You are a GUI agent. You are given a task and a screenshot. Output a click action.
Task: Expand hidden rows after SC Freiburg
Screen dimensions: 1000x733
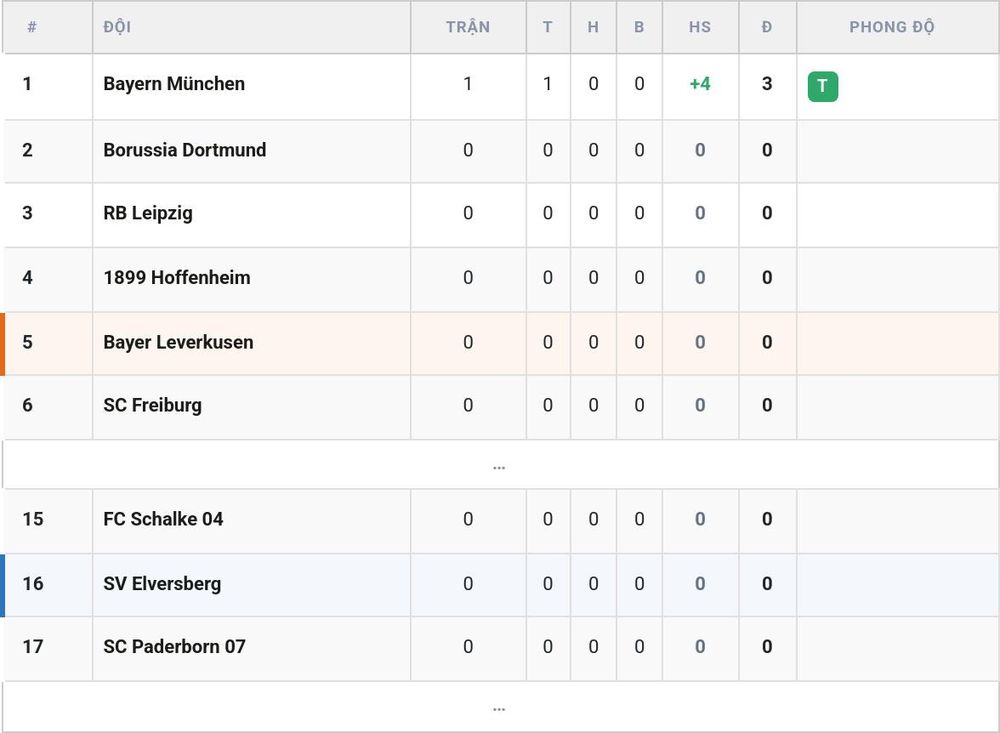(499, 466)
